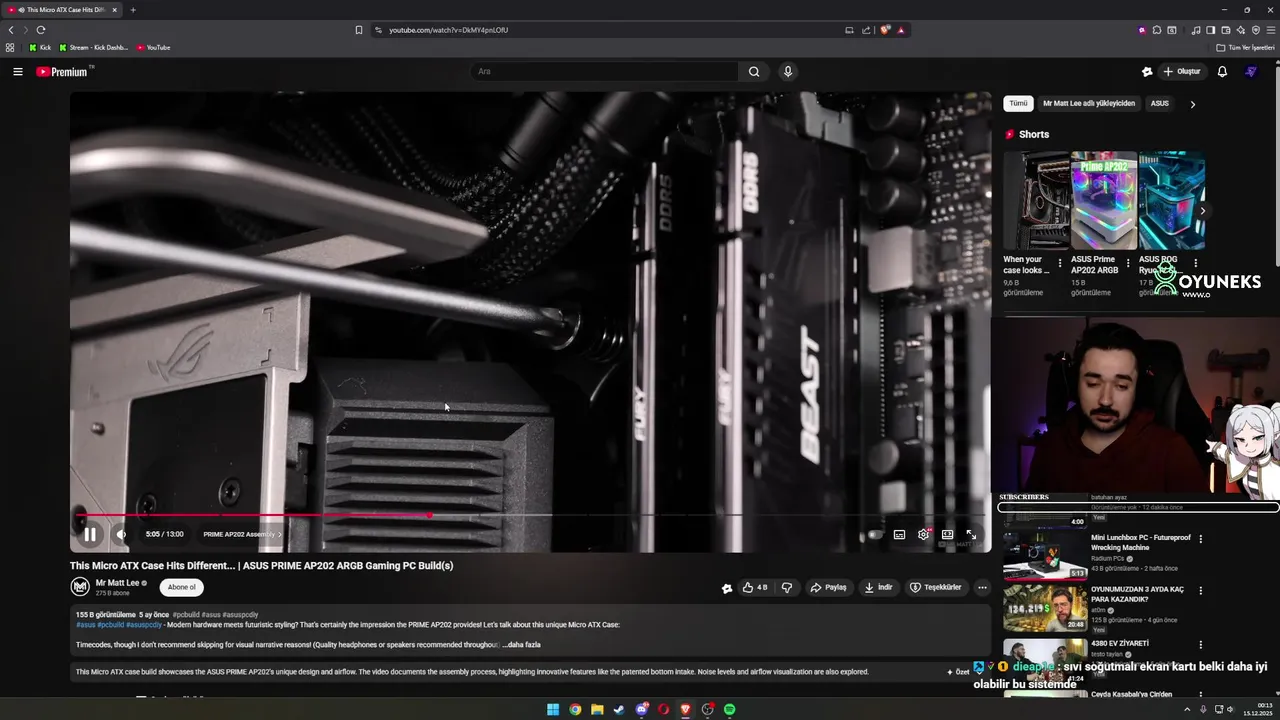Toggle the browser sidebar panel
The image size is (1280, 720).
(1210, 30)
